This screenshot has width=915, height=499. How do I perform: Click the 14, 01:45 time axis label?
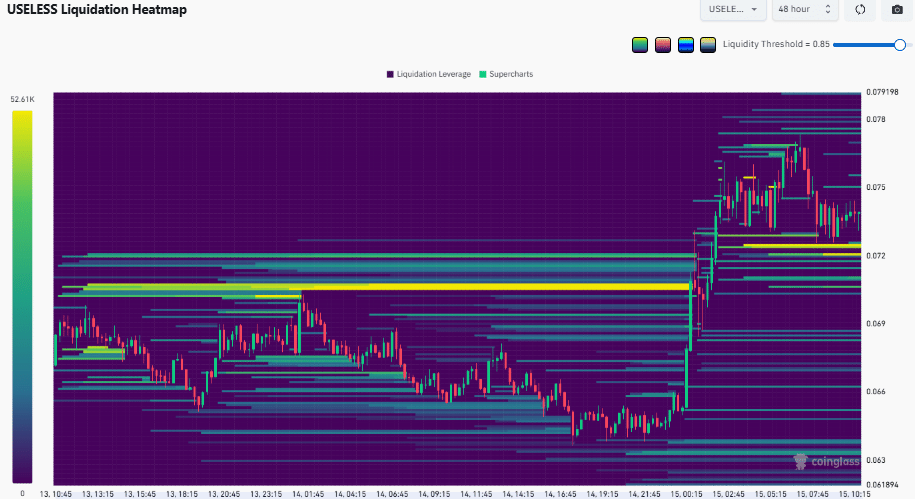(x=308, y=494)
